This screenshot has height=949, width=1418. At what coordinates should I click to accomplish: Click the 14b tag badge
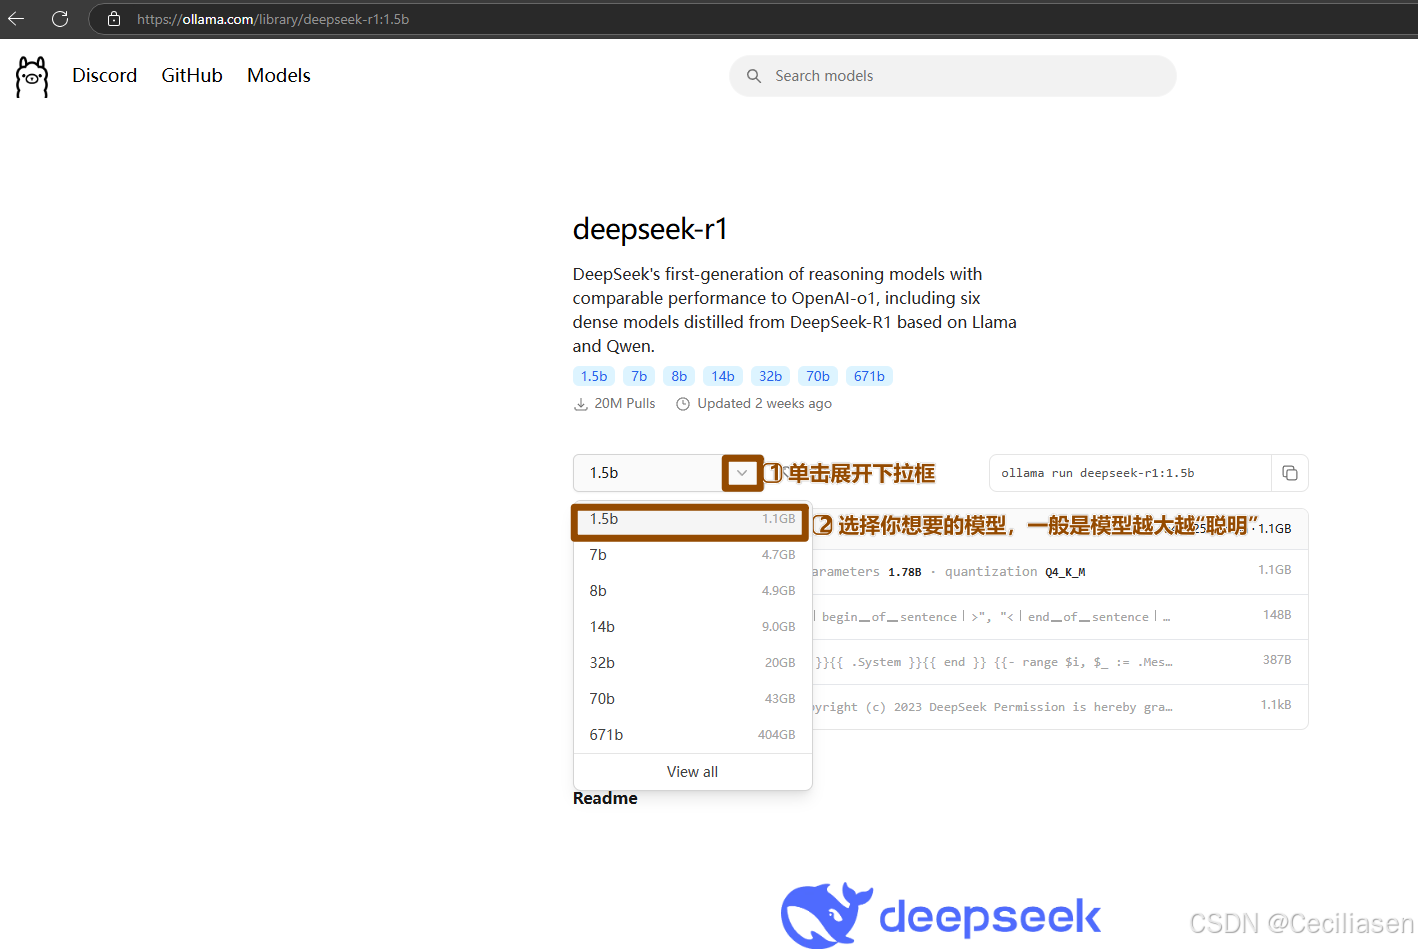723,376
